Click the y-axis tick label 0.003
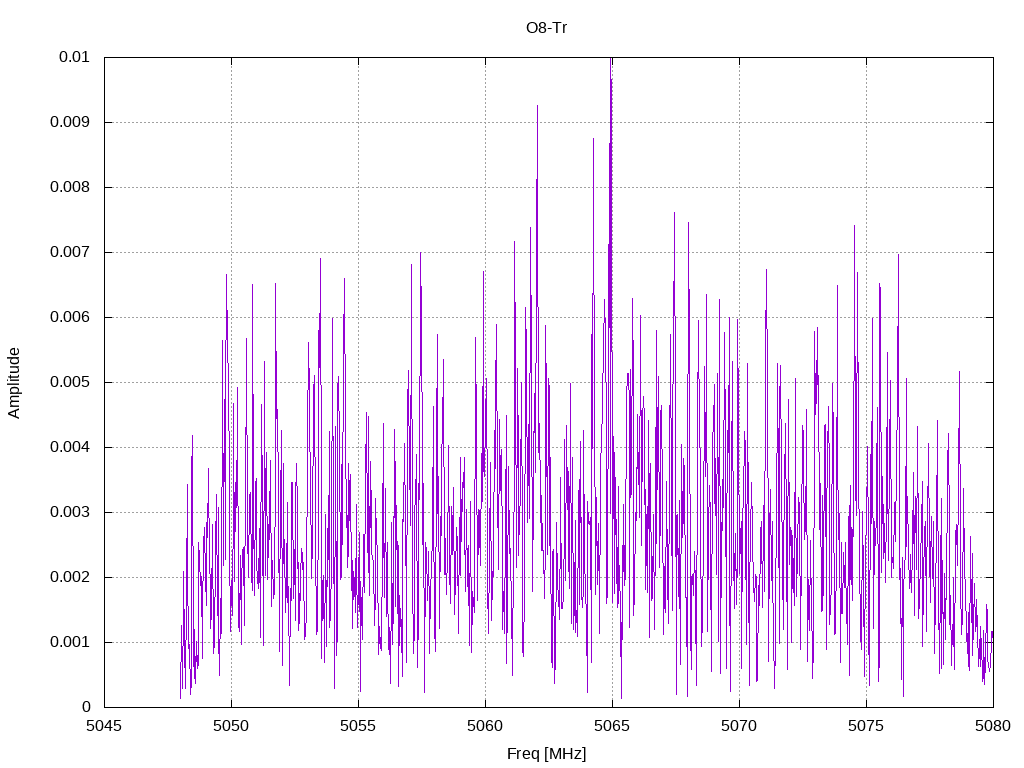Viewport: 1024px width, 768px height. (70, 512)
